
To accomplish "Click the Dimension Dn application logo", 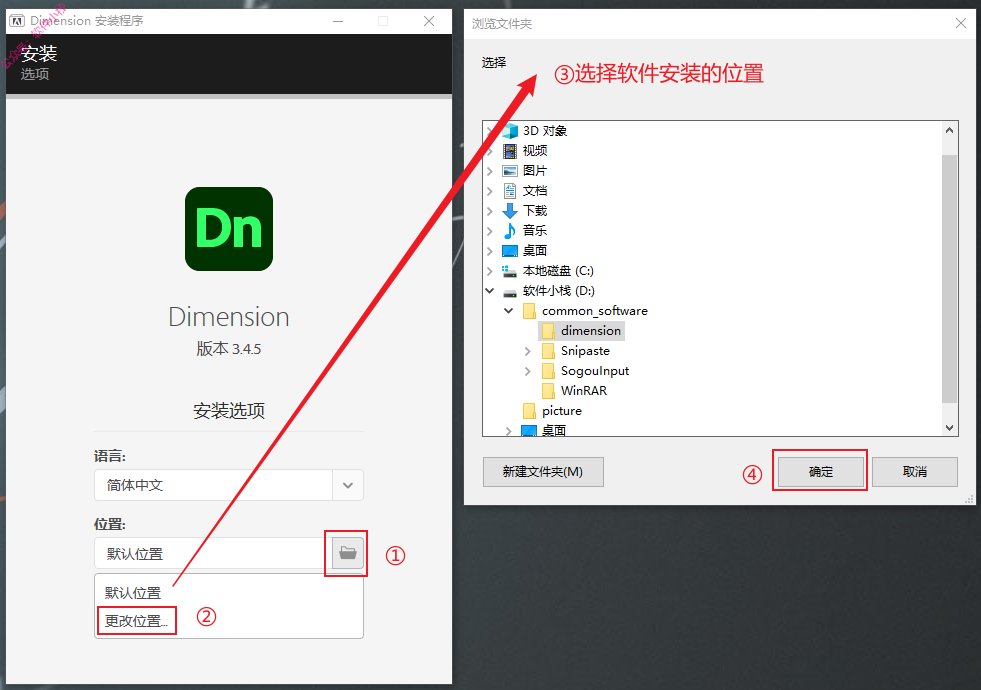I will 229,229.
